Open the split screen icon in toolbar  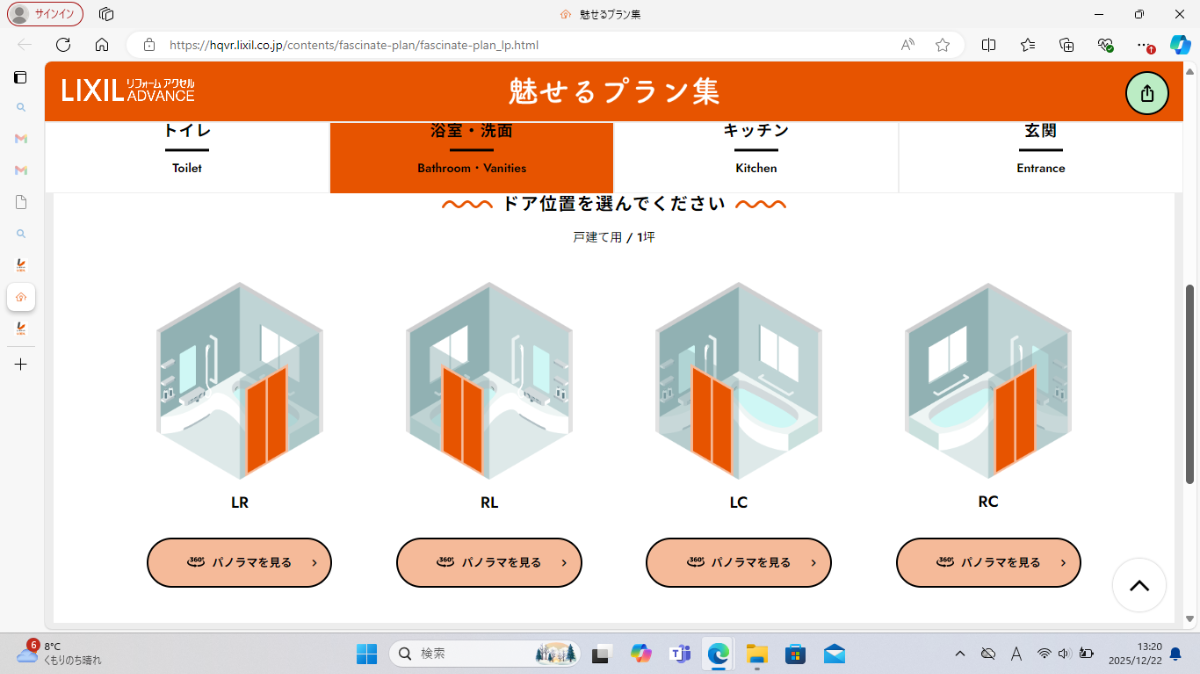[x=989, y=45]
